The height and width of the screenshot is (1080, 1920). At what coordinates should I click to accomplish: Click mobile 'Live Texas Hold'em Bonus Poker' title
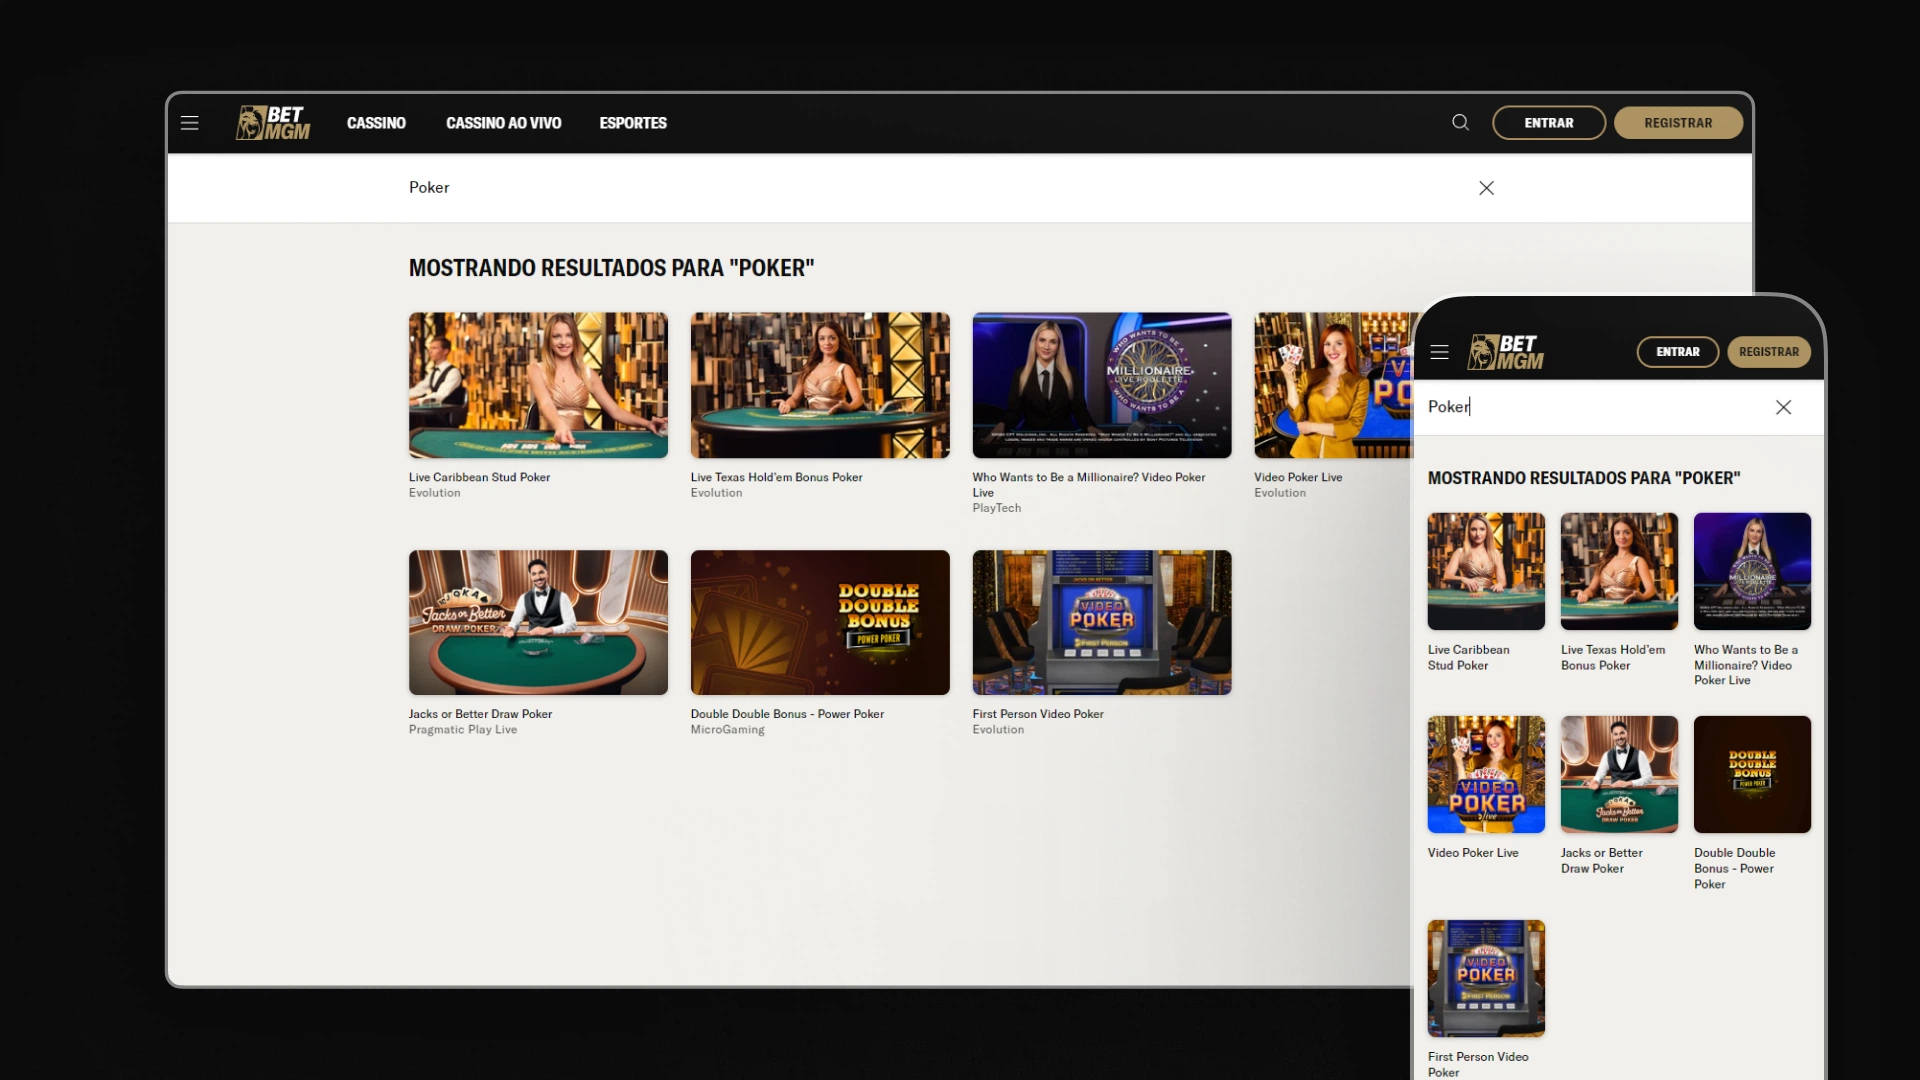[x=1613, y=657]
